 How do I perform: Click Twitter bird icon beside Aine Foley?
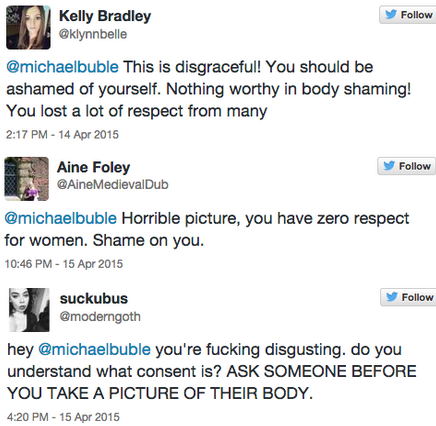click(389, 166)
